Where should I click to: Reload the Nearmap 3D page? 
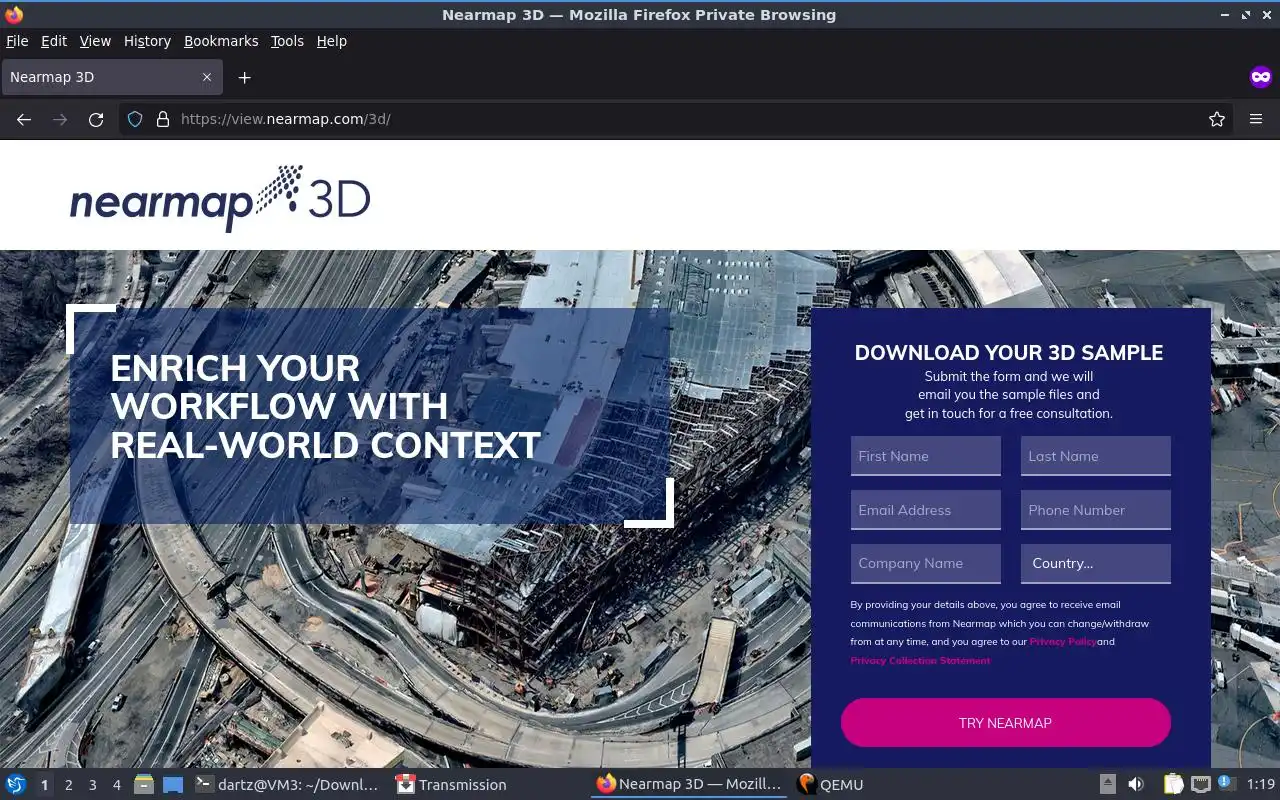tap(96, 119)
